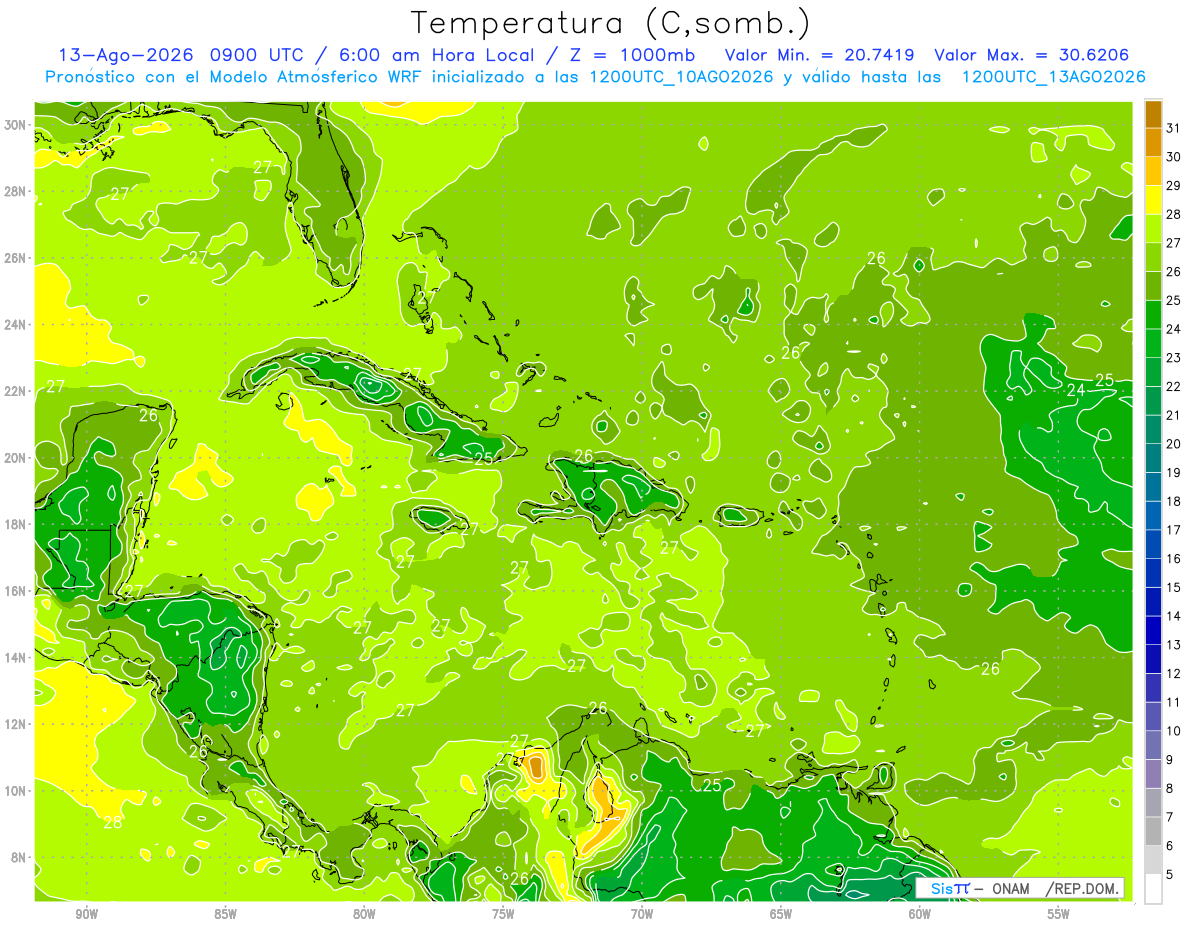1200x927 pixels.
Task: Click the '55W' longitude axis label
Action: click(x=1059, y=914)
